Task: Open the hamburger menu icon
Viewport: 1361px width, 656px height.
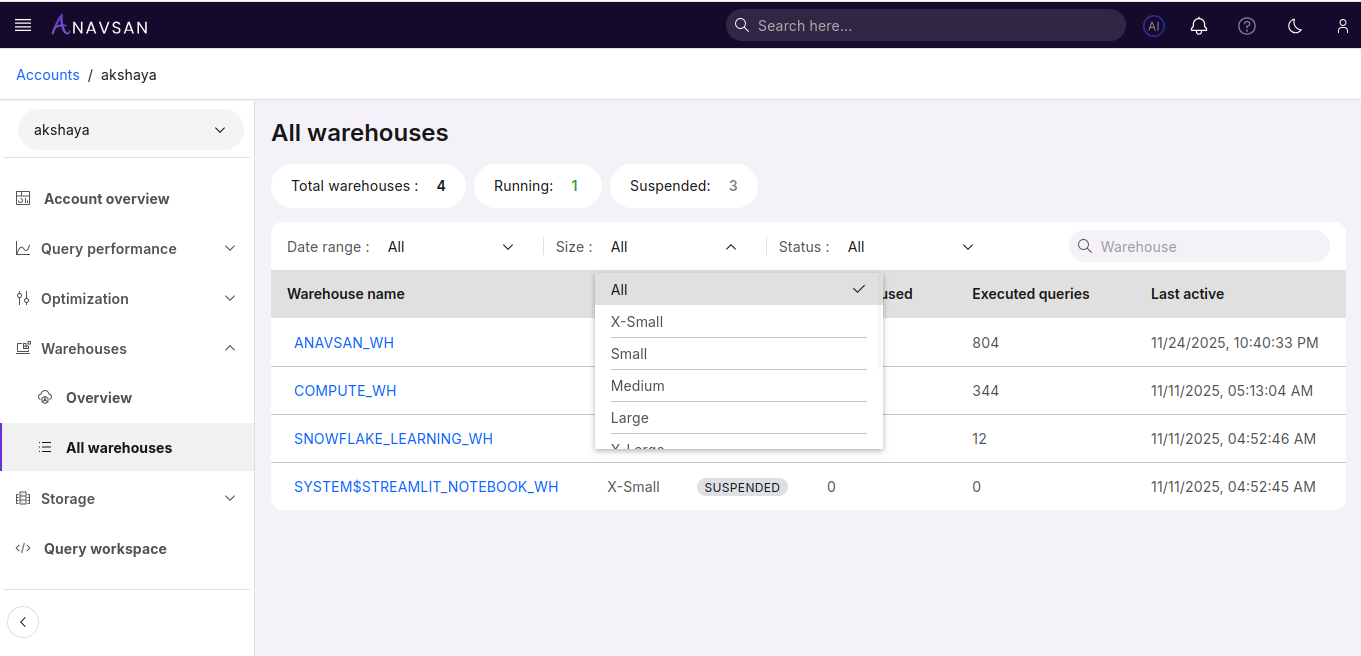Action: click(23, 25)
